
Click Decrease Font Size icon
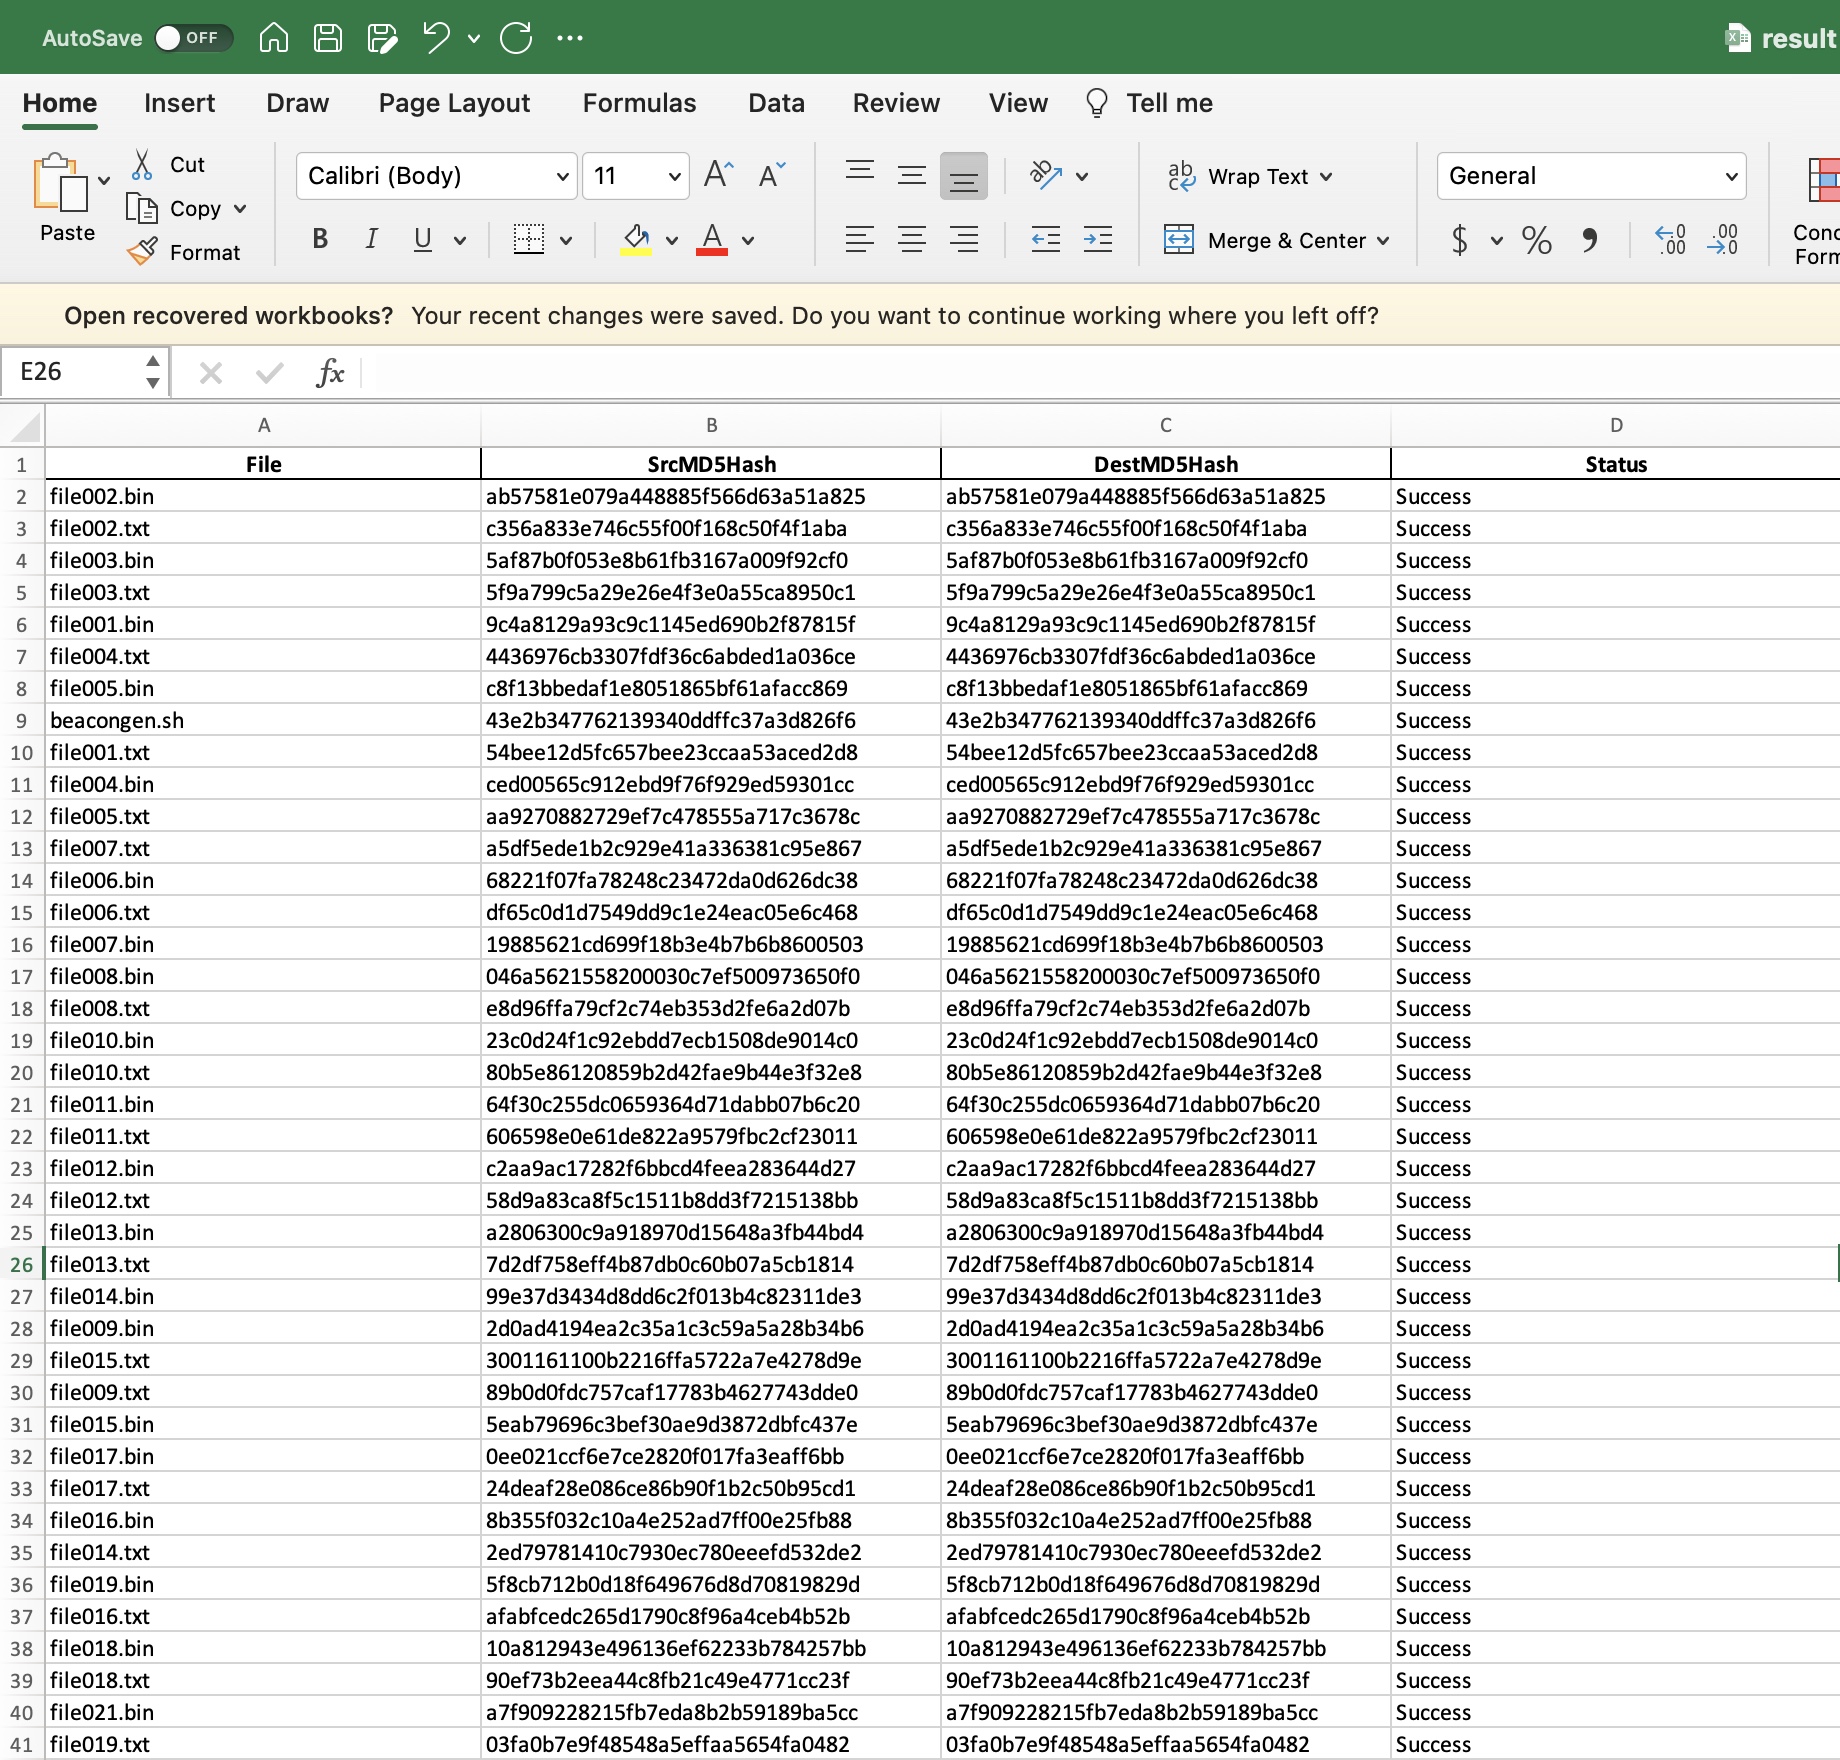pyautogui.click(x=772, y=175)
